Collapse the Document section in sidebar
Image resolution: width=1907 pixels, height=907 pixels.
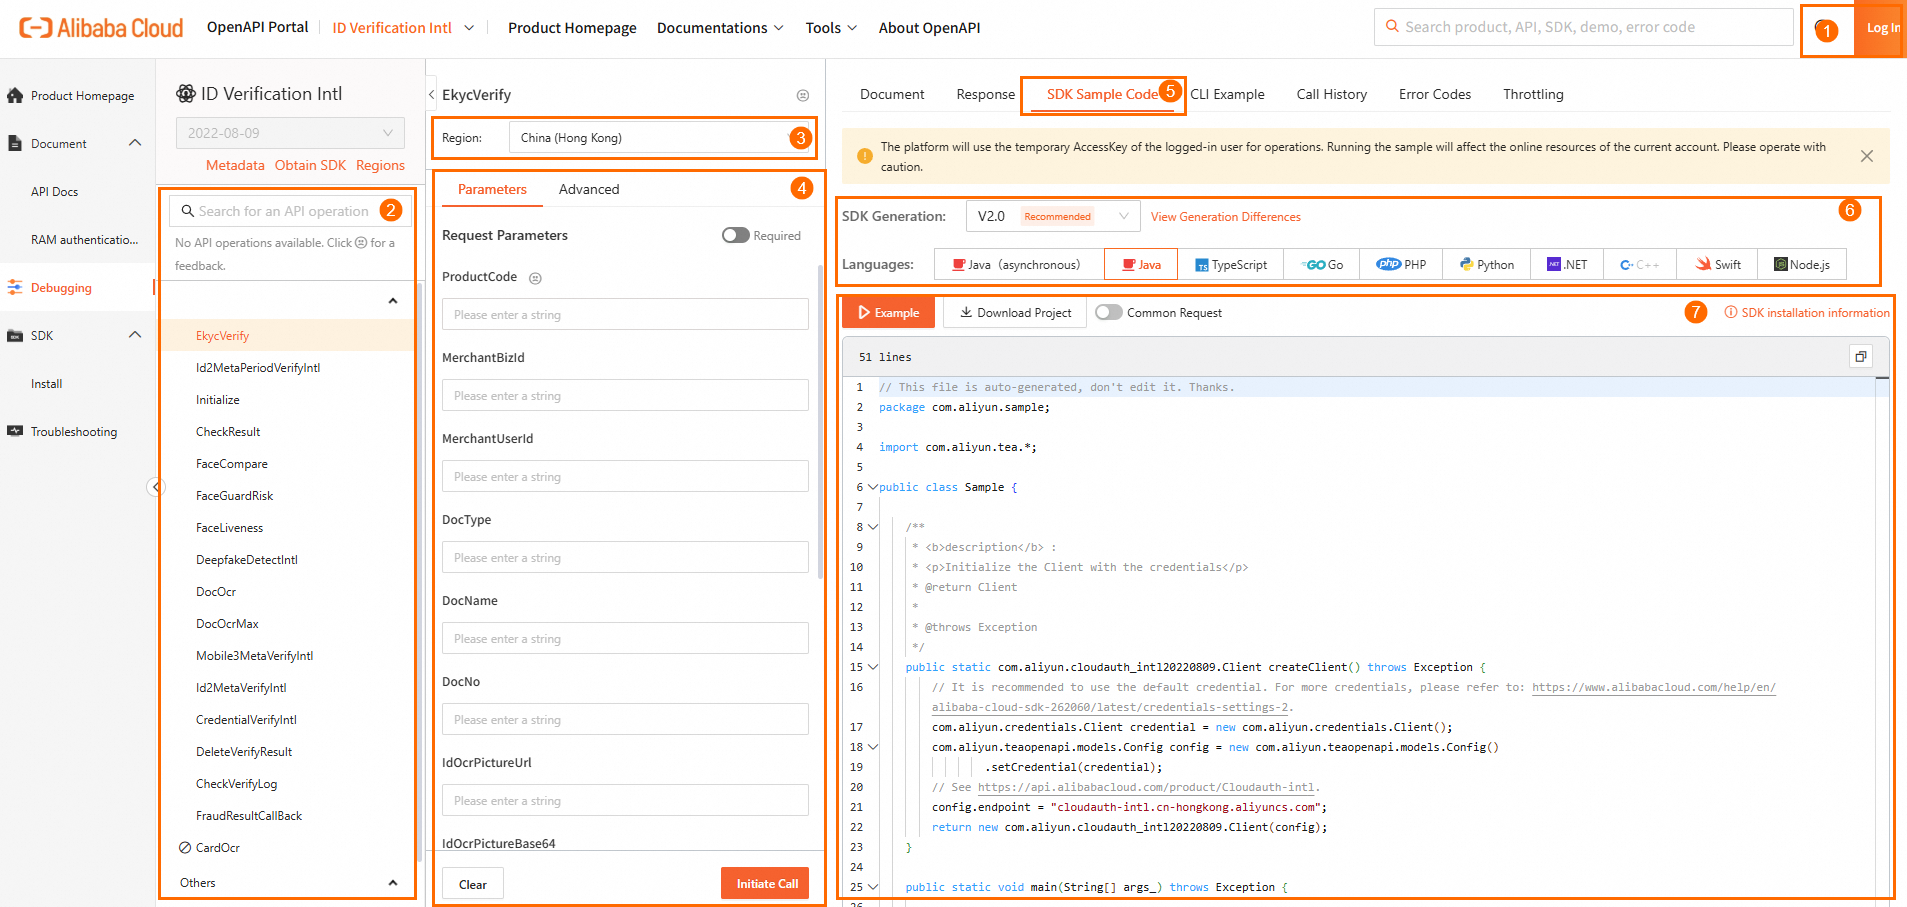(x=135, y=143)
